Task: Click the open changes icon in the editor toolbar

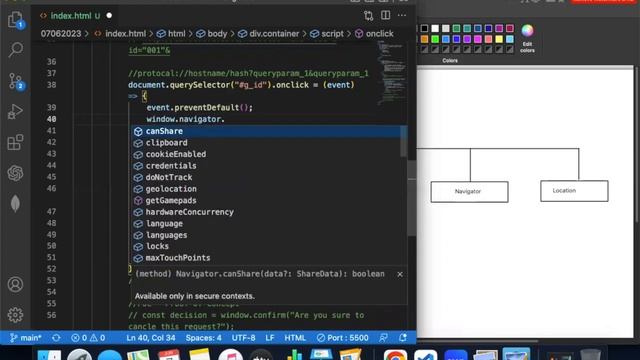Action: (x=369, y=16)
